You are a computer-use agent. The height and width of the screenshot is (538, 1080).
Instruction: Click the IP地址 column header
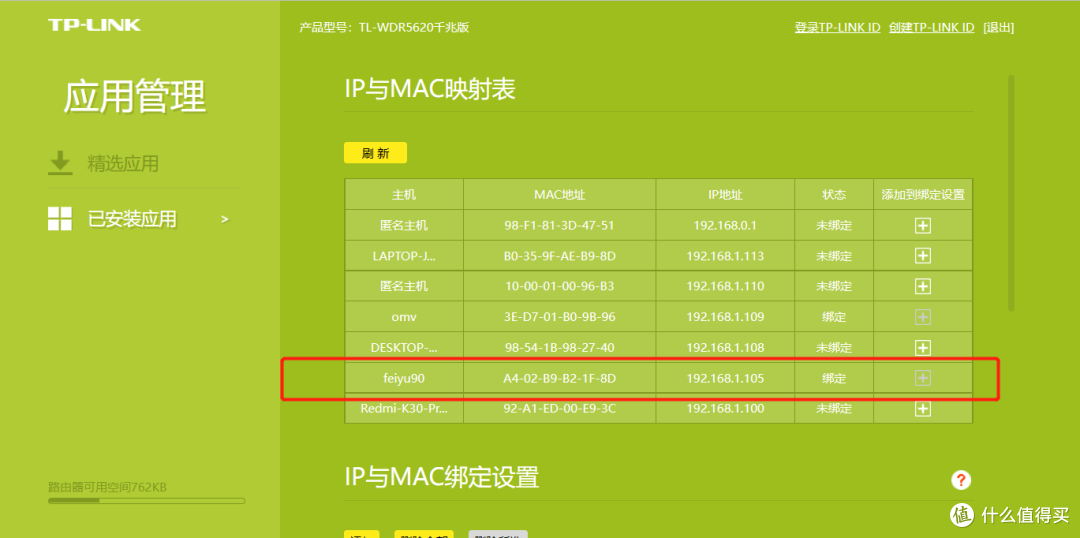725,195
